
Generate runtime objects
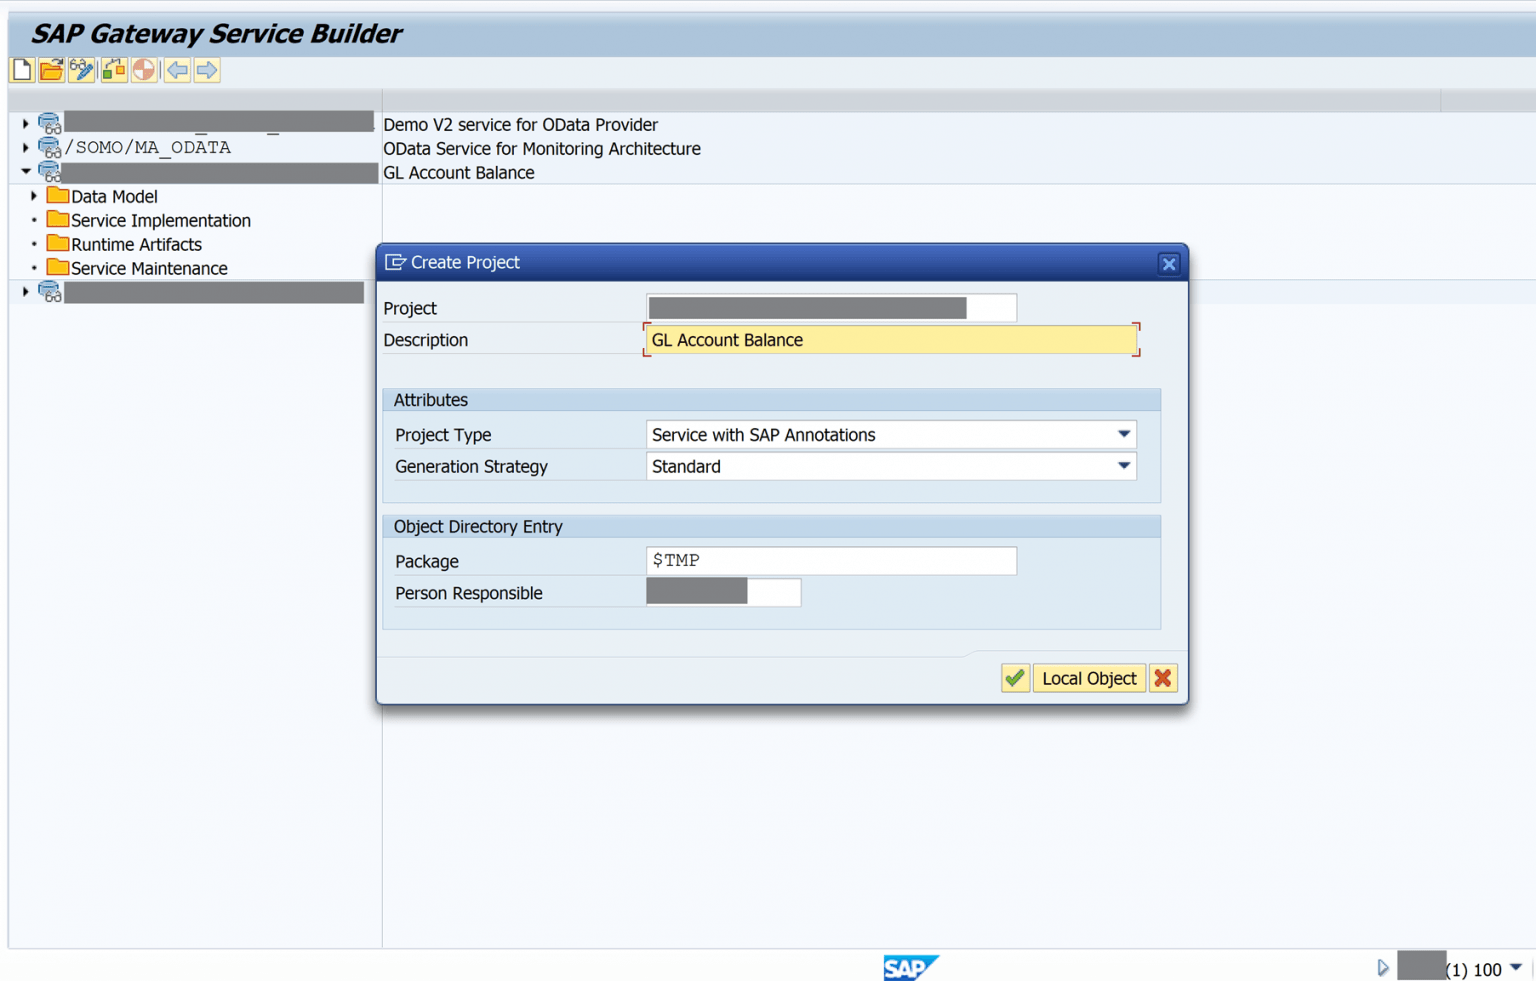113,70
